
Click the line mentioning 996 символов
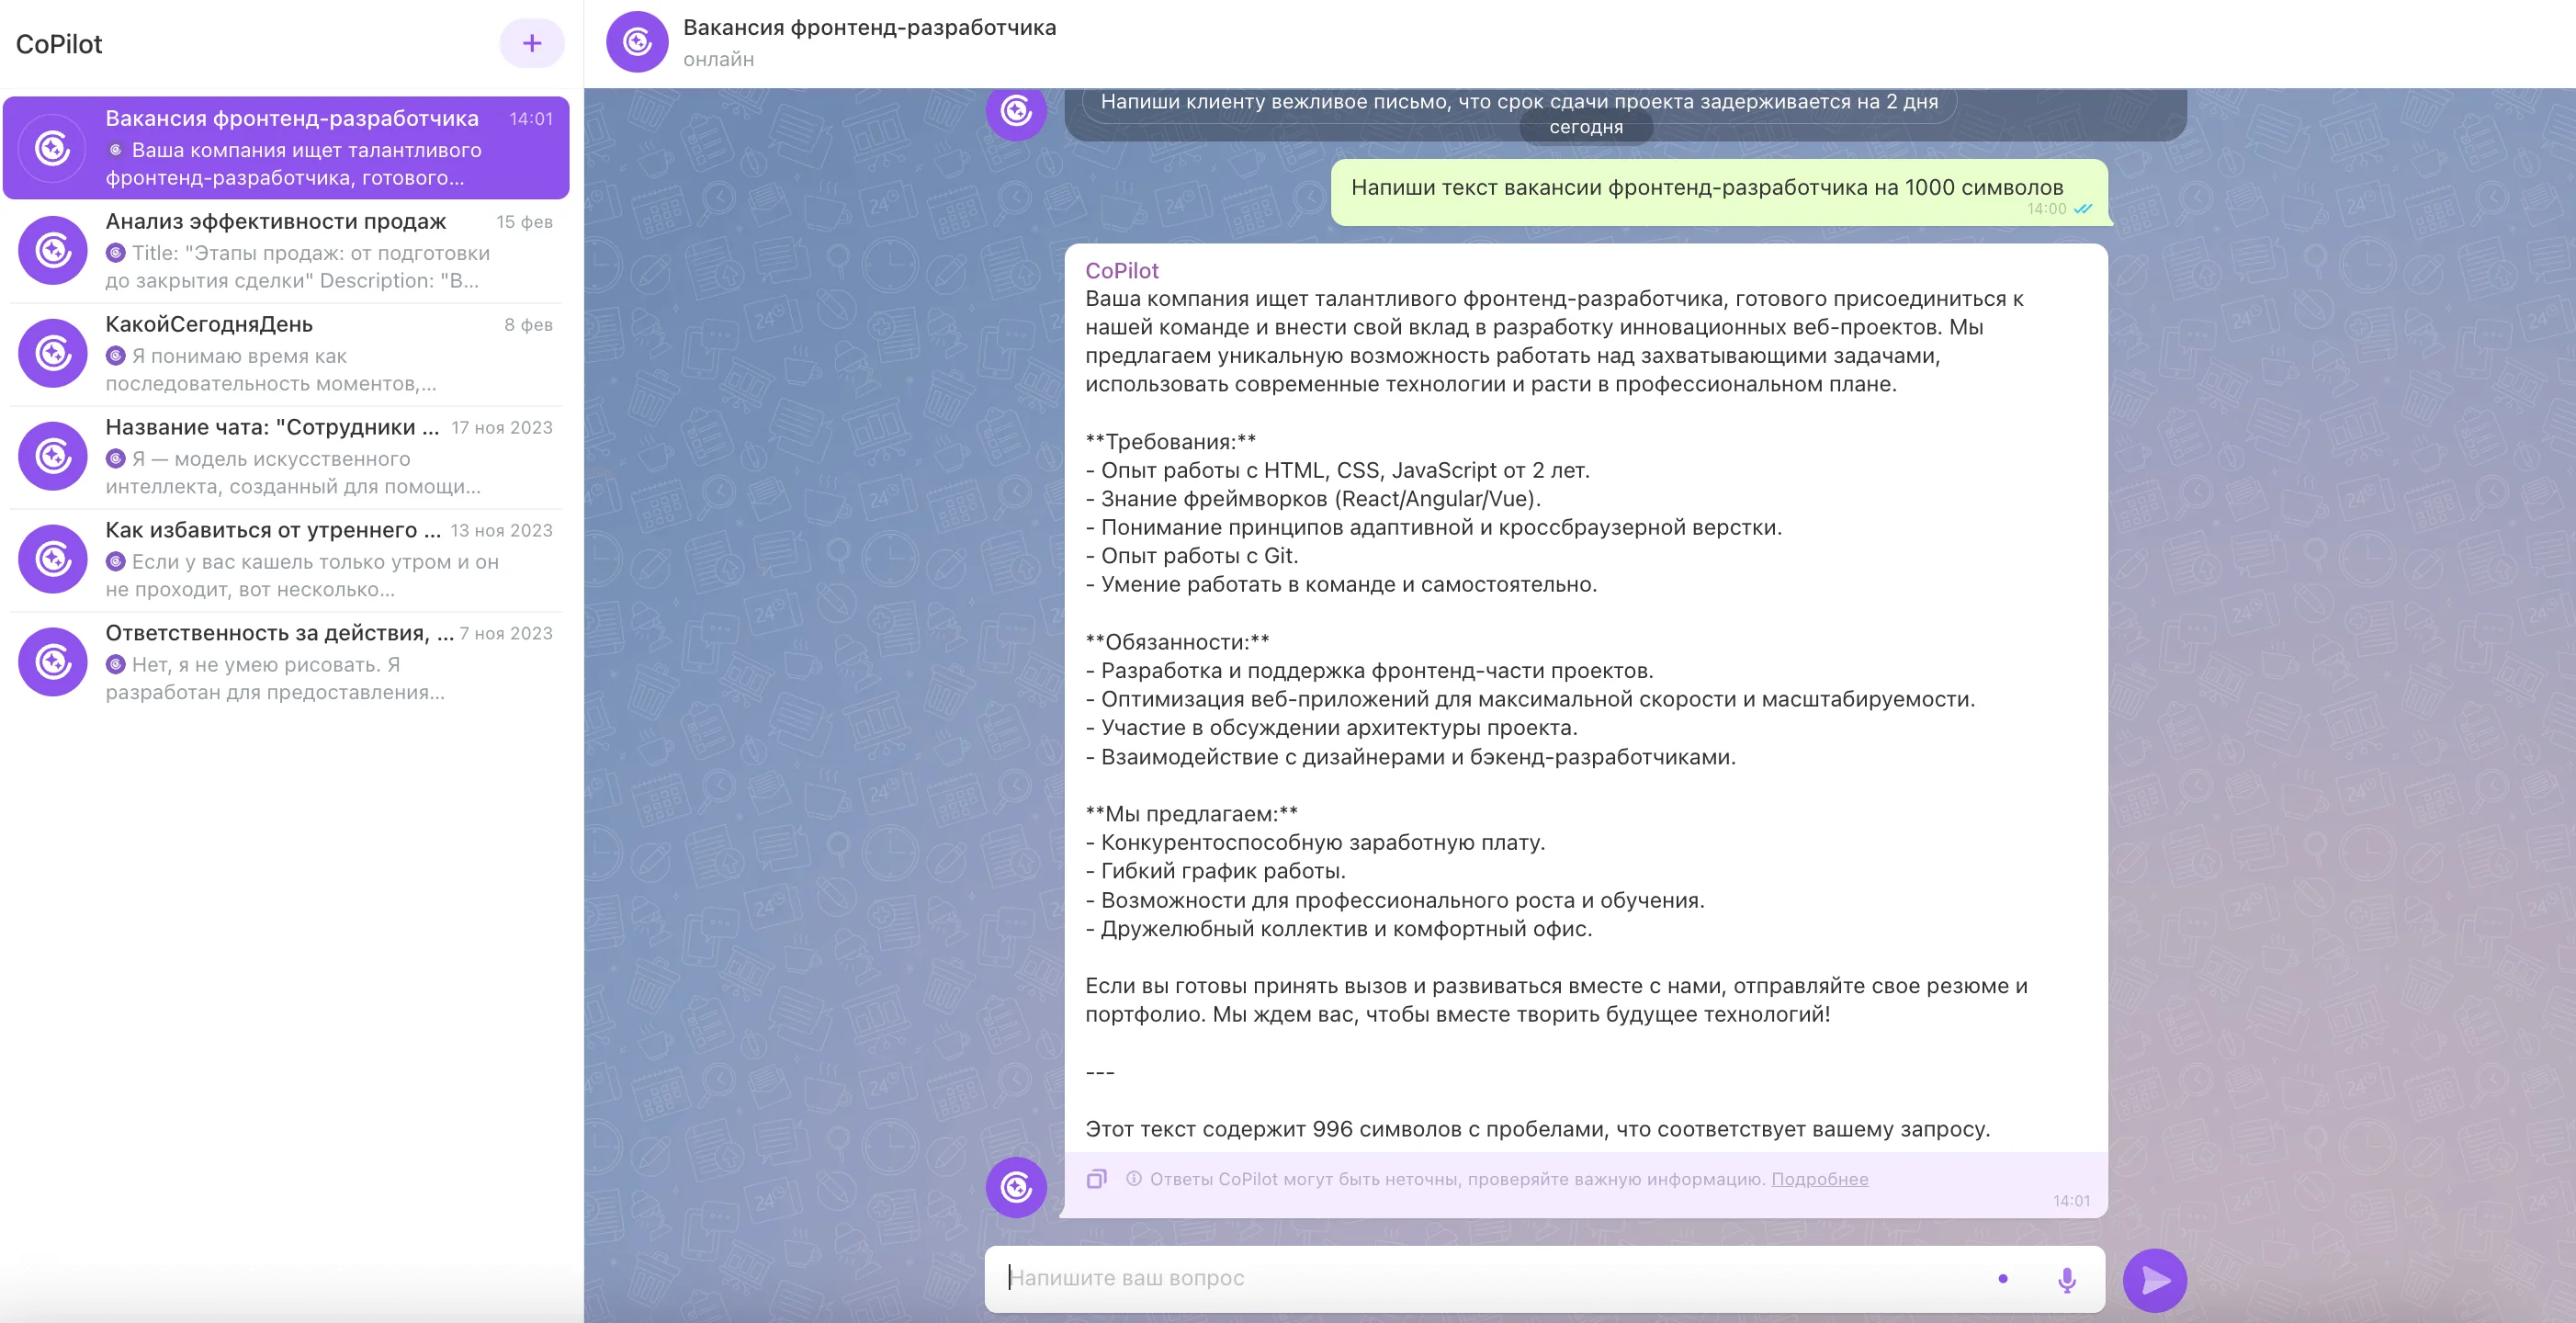pyautogui.click(x=1537, y=1128)
